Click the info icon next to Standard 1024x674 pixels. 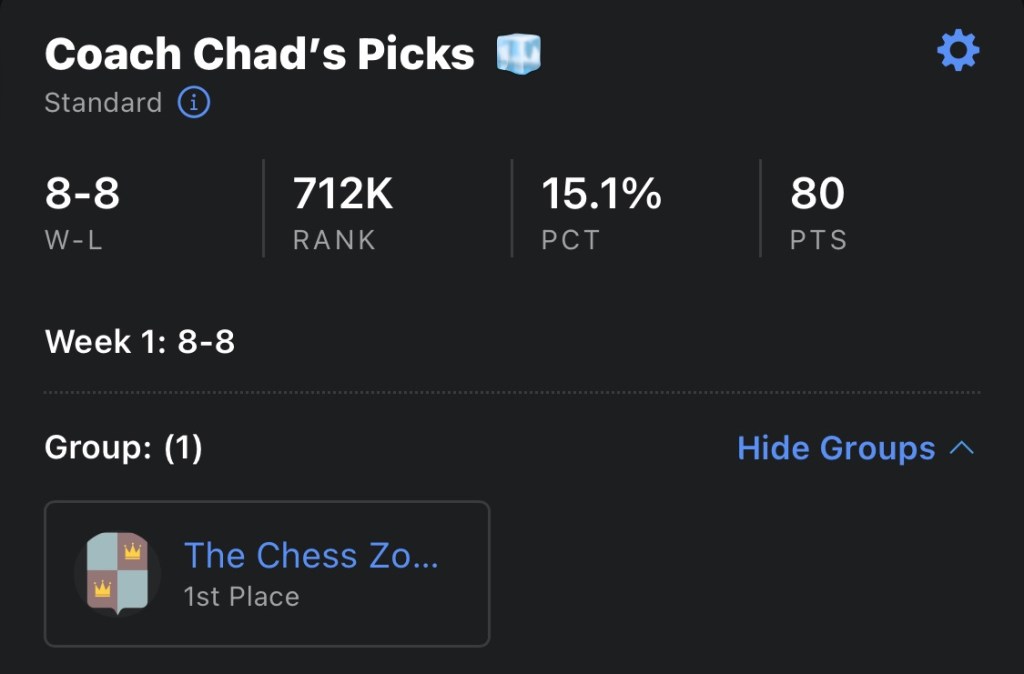[194, 102]
